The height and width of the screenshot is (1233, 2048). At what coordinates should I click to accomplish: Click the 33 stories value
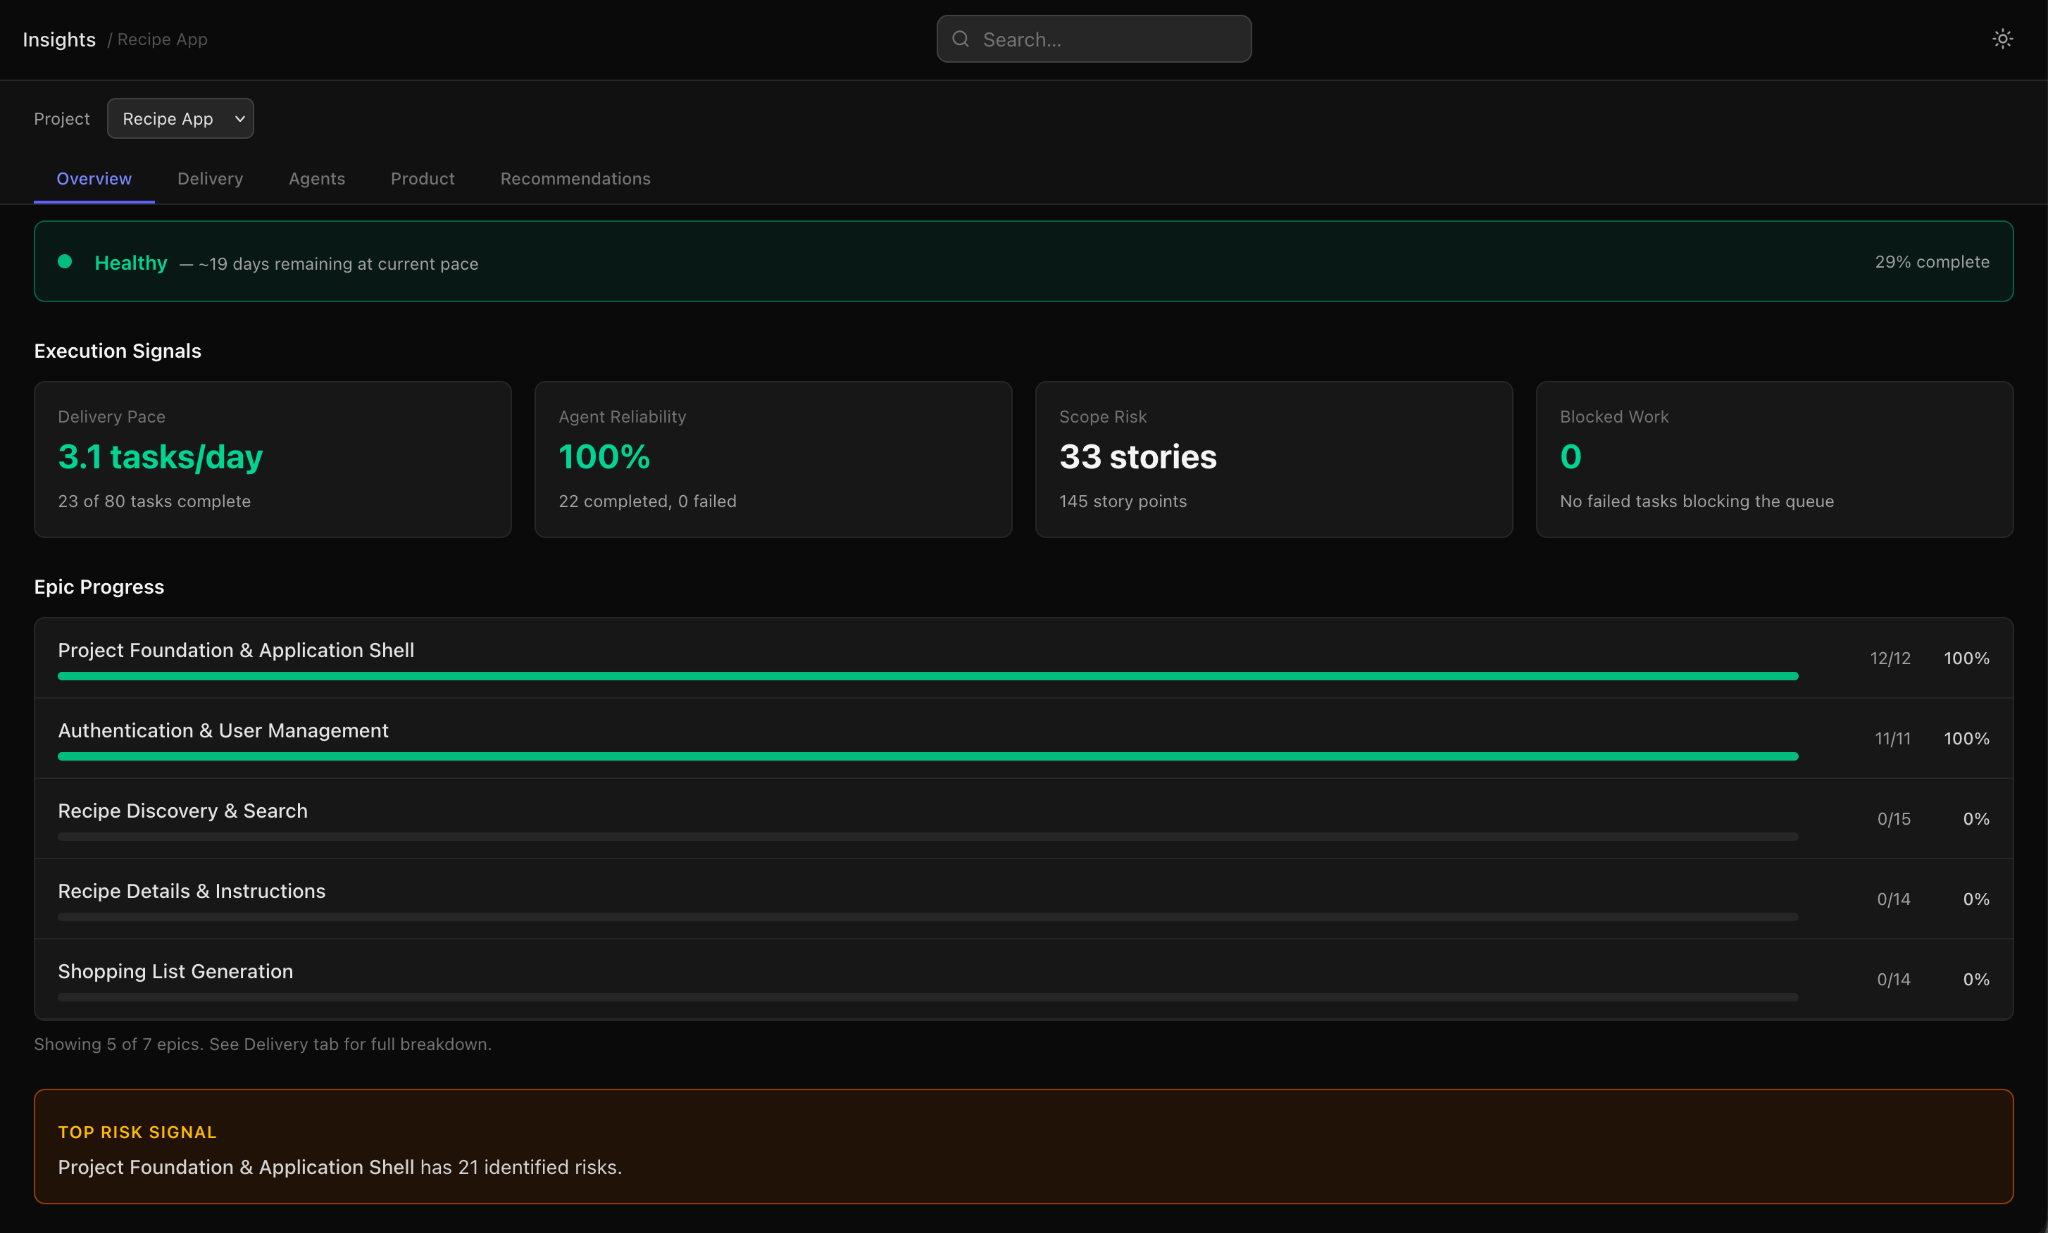(1138, 457)
